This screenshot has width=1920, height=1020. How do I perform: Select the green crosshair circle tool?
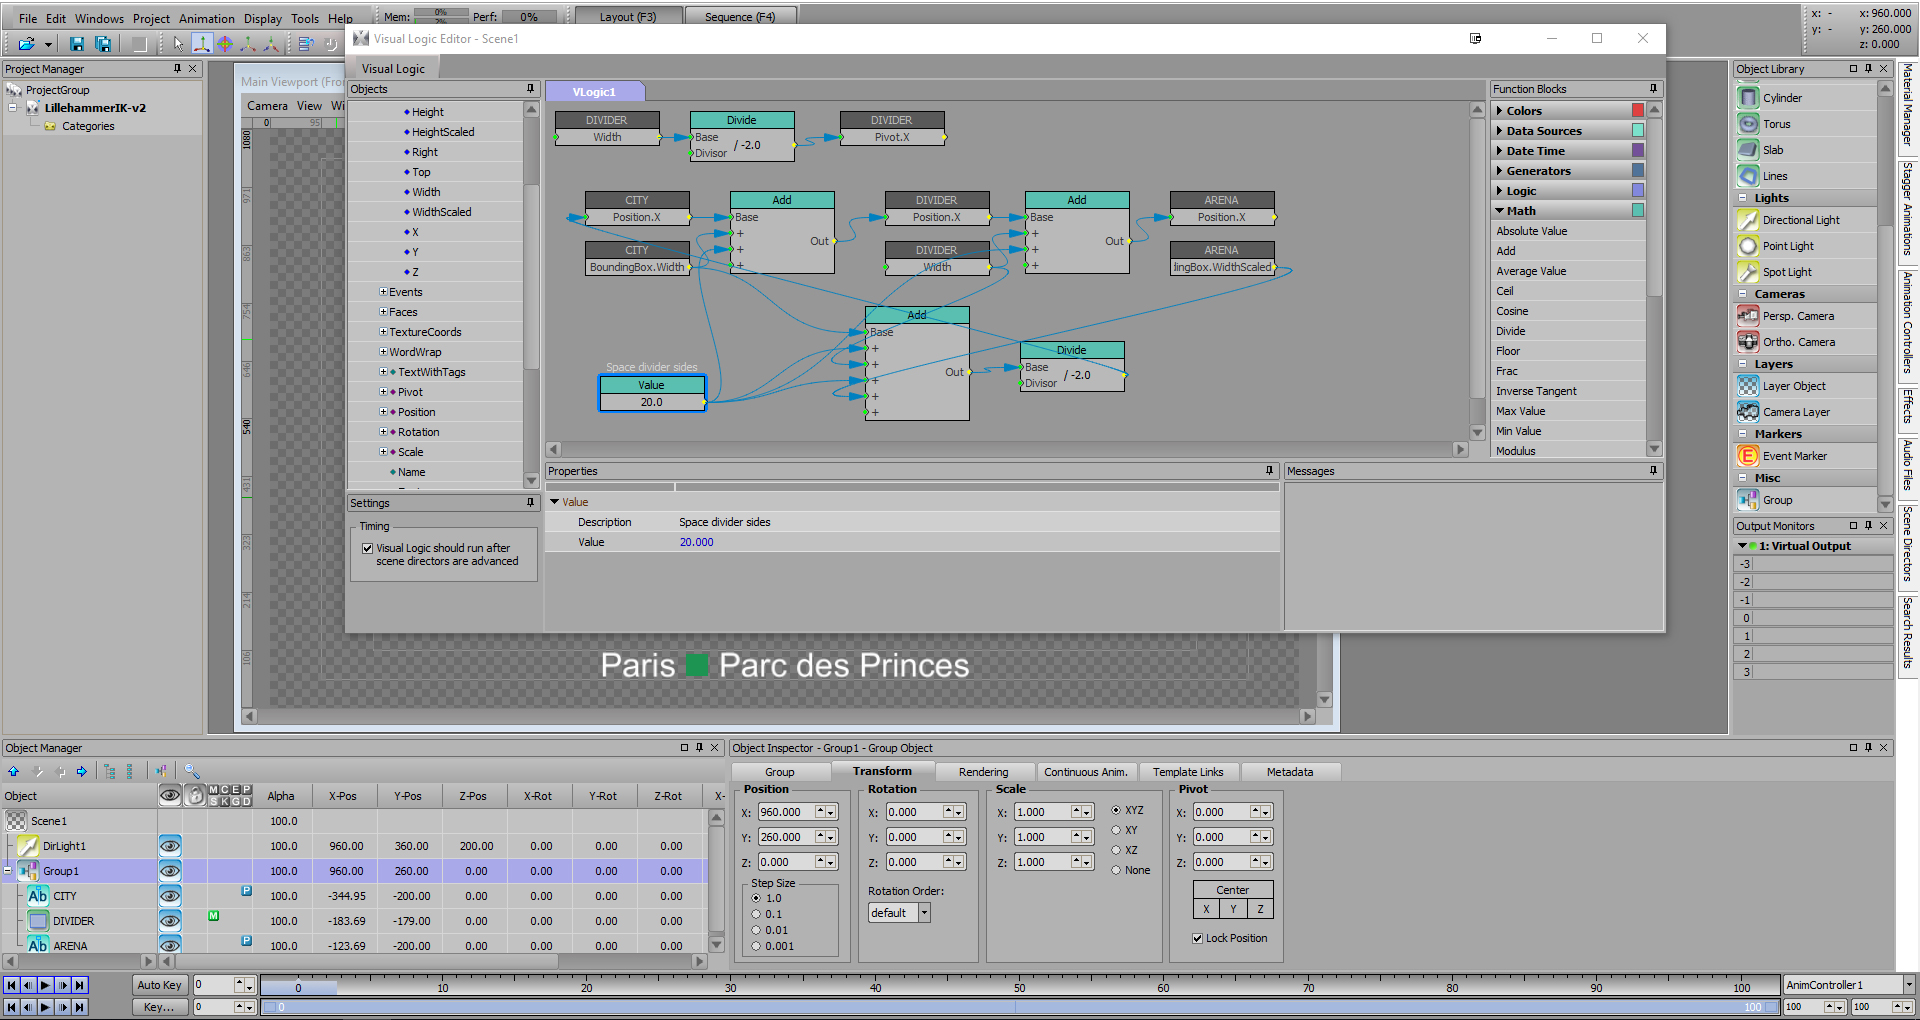pos(225,44)
